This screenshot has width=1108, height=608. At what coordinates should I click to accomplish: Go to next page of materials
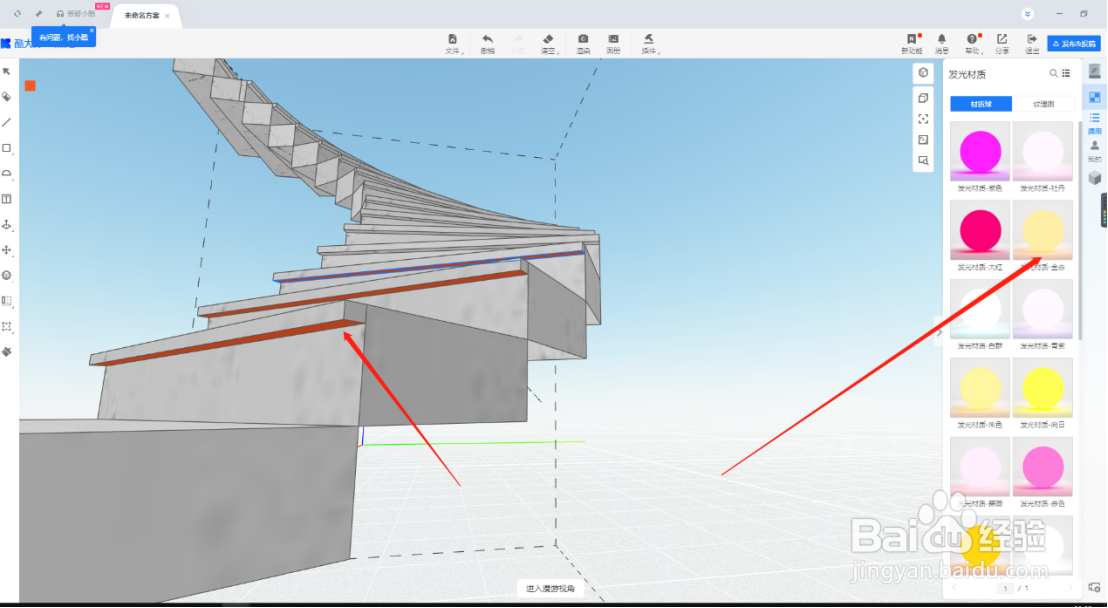pos(1070,587)
